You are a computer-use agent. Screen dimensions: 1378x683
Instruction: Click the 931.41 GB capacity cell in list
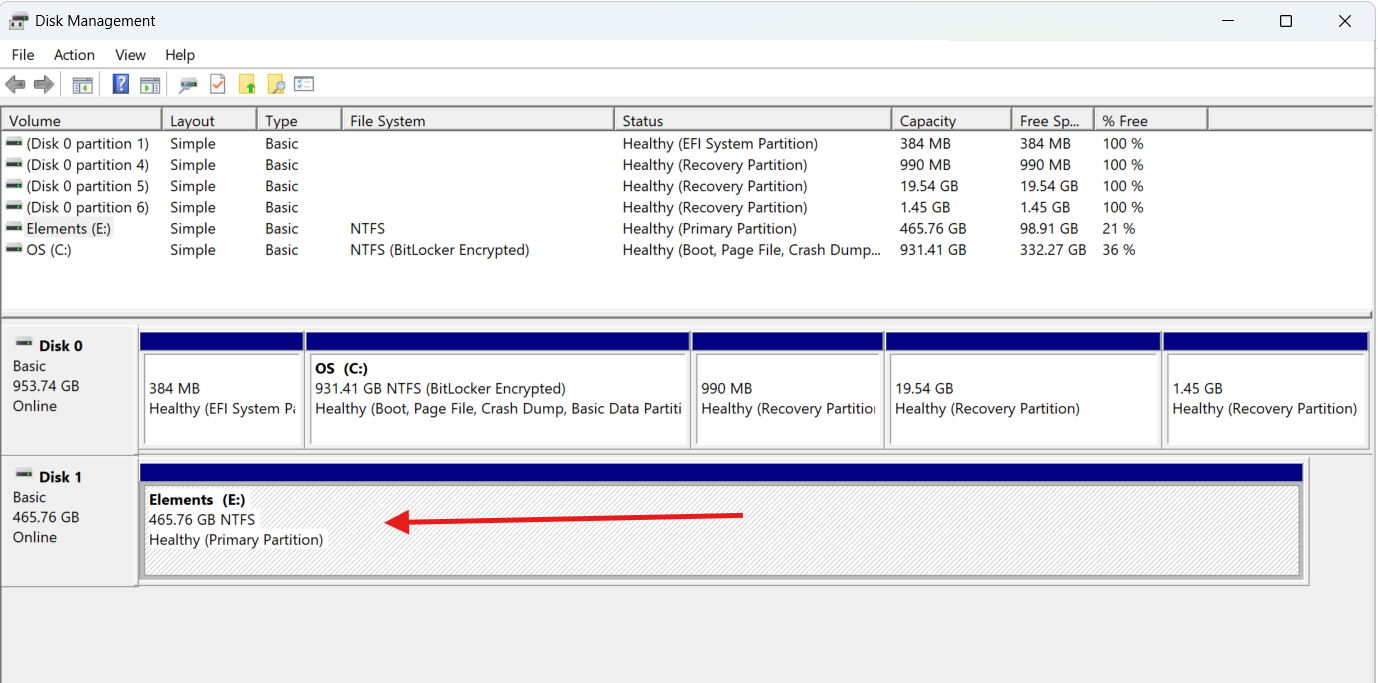(x=933, y=250)
